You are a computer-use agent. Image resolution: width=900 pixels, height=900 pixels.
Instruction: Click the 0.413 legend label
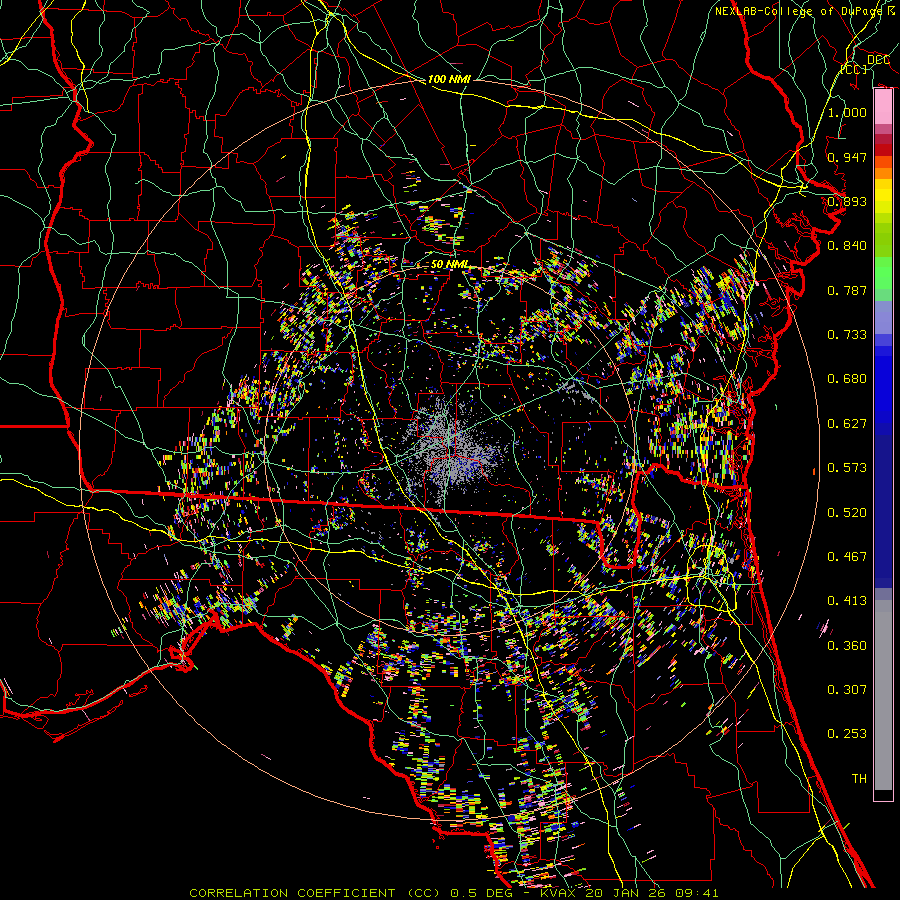click(847, 601)
